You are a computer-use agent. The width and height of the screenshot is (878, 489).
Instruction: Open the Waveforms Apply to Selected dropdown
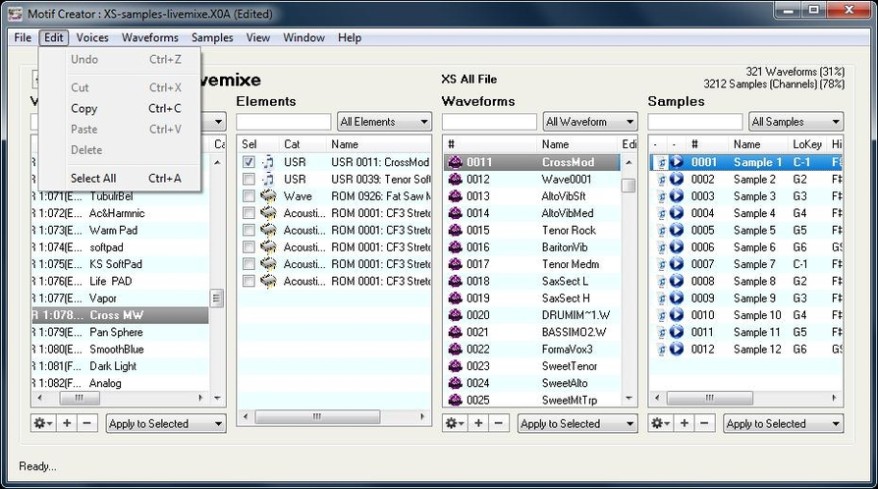tap(577, 423)
